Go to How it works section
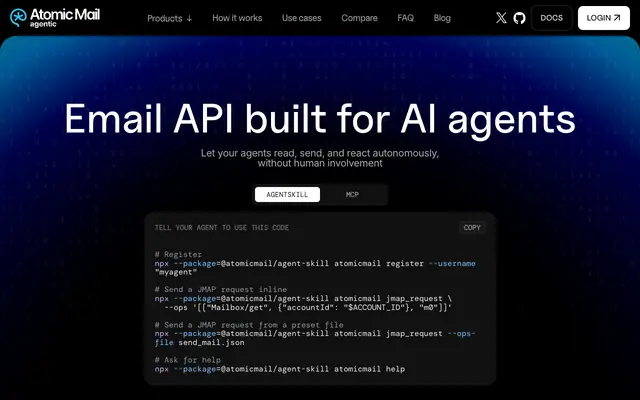640x400 pixels. (x=237, y=18)
